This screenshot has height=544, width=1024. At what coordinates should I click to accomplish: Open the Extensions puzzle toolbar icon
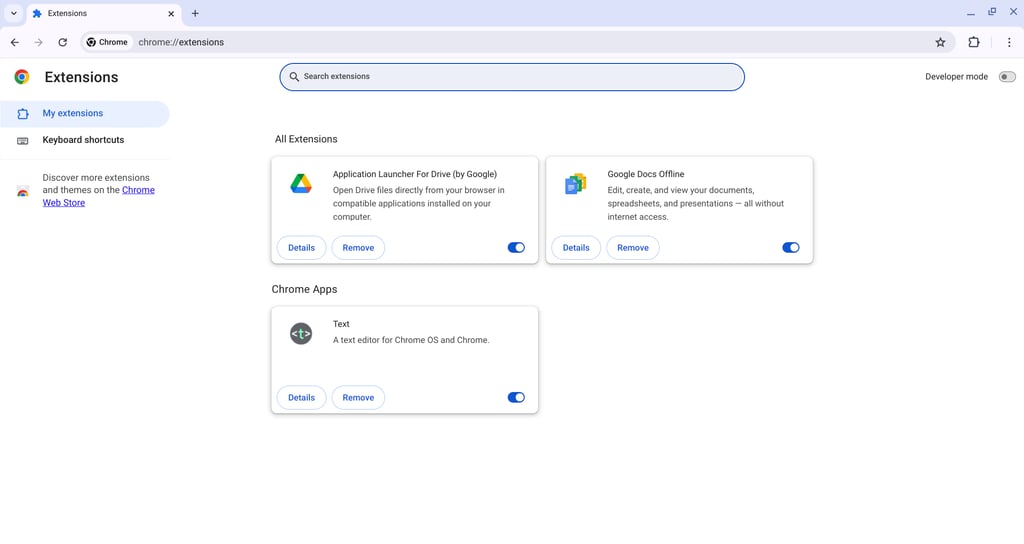pyautogui.click(x=974, y=42)
